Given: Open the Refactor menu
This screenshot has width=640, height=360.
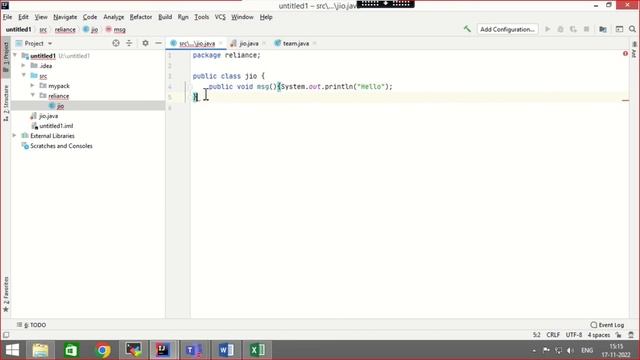Looking at the screenshot, I should click(141, 17).
